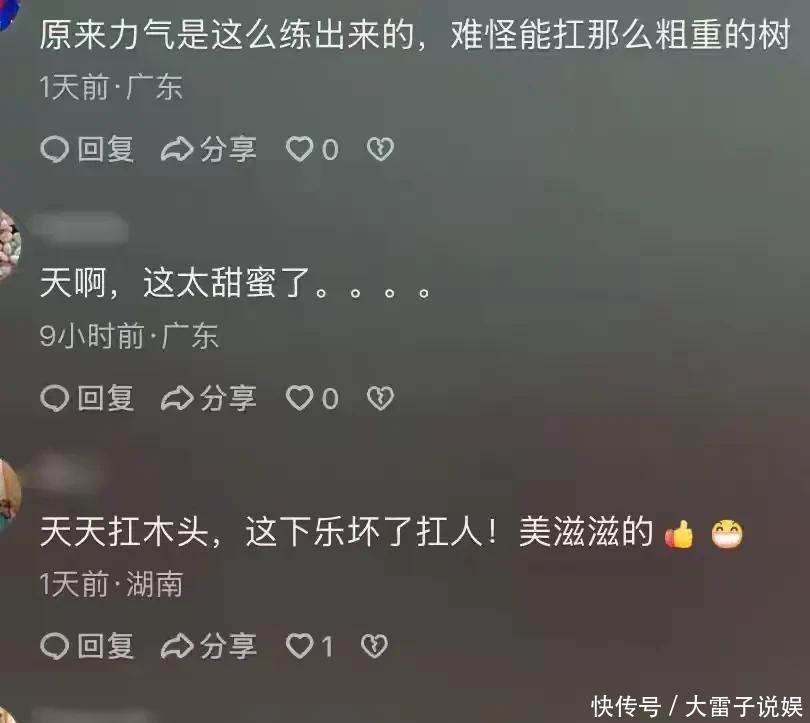Image resolution: width=810 pixels, height=723 pixels.
Task: Dislike the 这太甜蜜了 comment
Action: [380, 398]
